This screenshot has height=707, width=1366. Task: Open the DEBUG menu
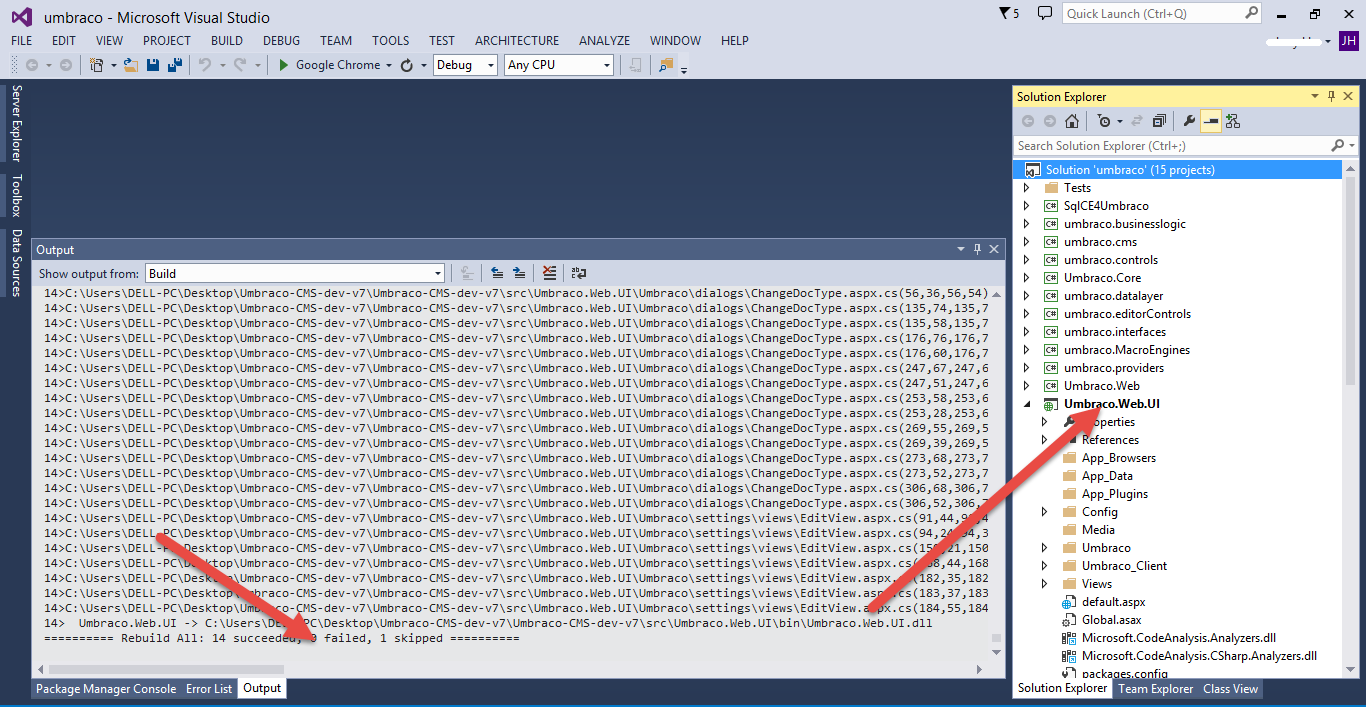point(281,41)
